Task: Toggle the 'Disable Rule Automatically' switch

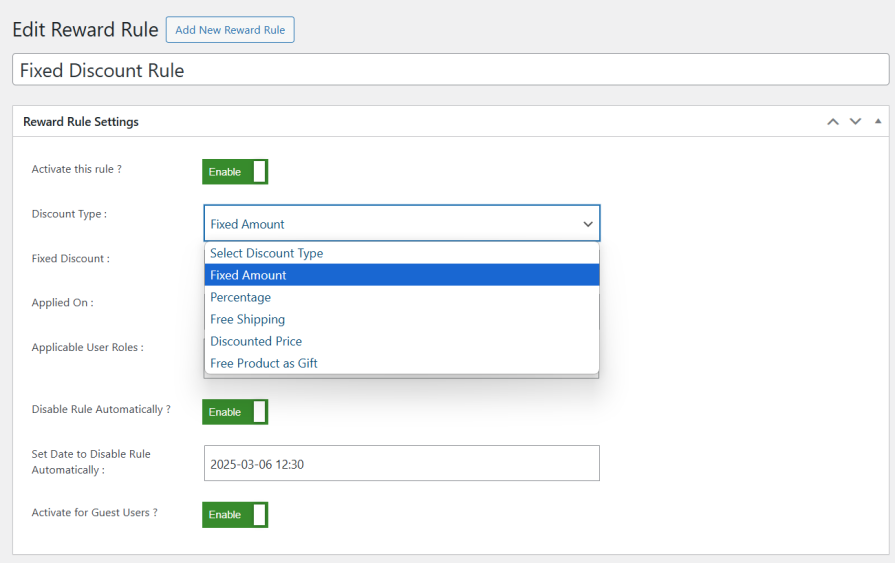Action: [x=235, y=412]
